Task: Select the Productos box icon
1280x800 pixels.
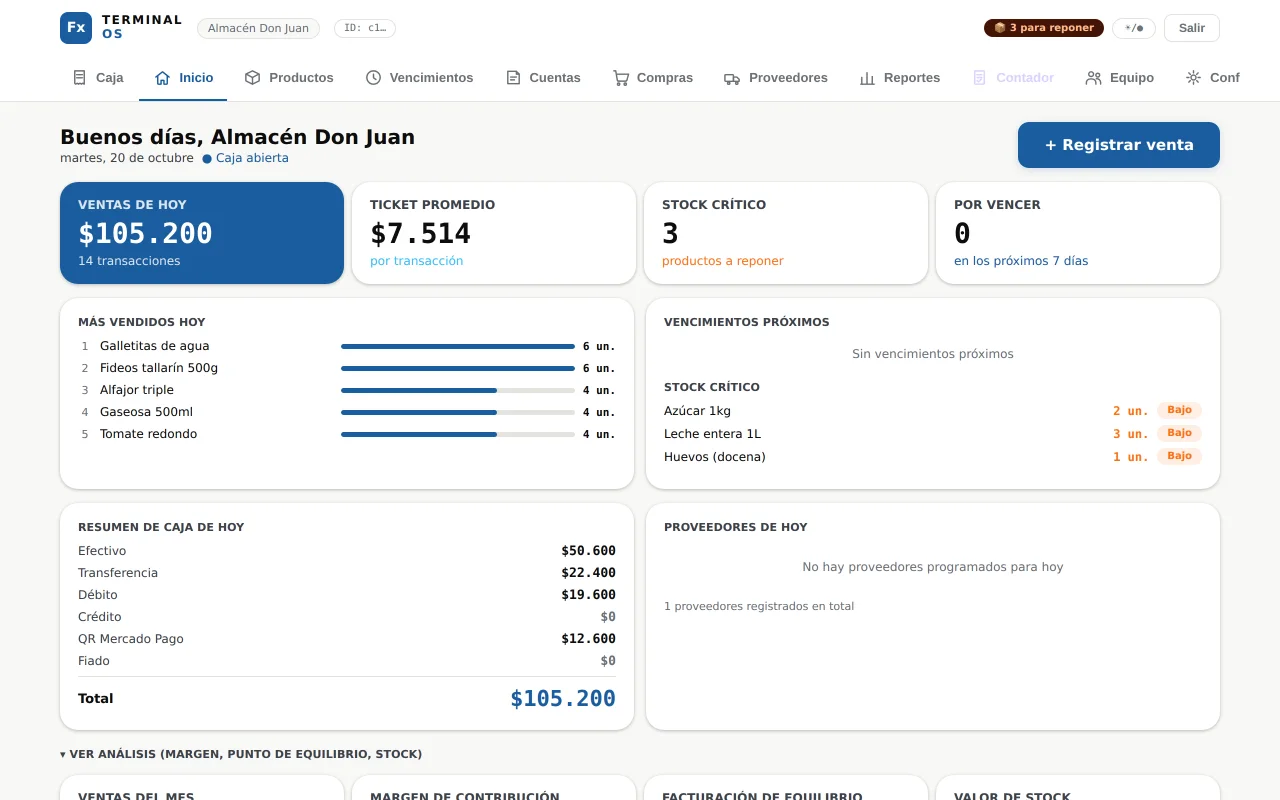Action: [253, 77]
